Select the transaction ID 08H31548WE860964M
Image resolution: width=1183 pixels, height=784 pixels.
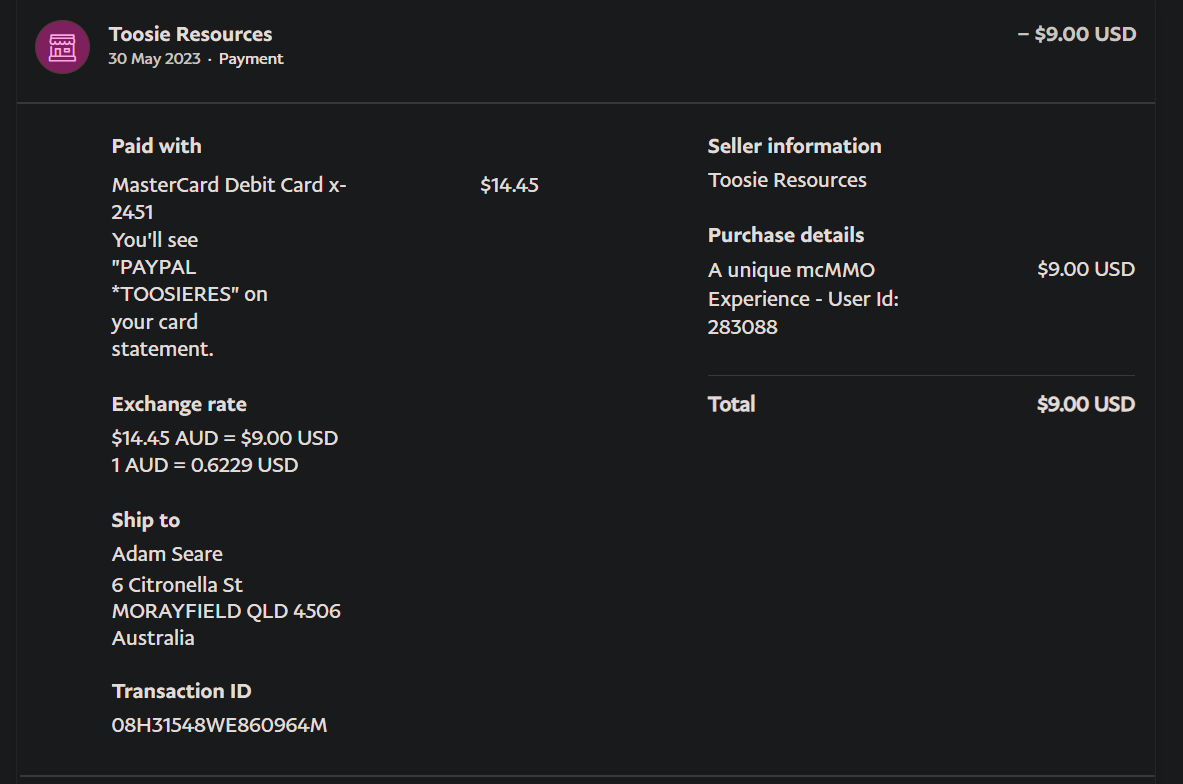[220, 725]
